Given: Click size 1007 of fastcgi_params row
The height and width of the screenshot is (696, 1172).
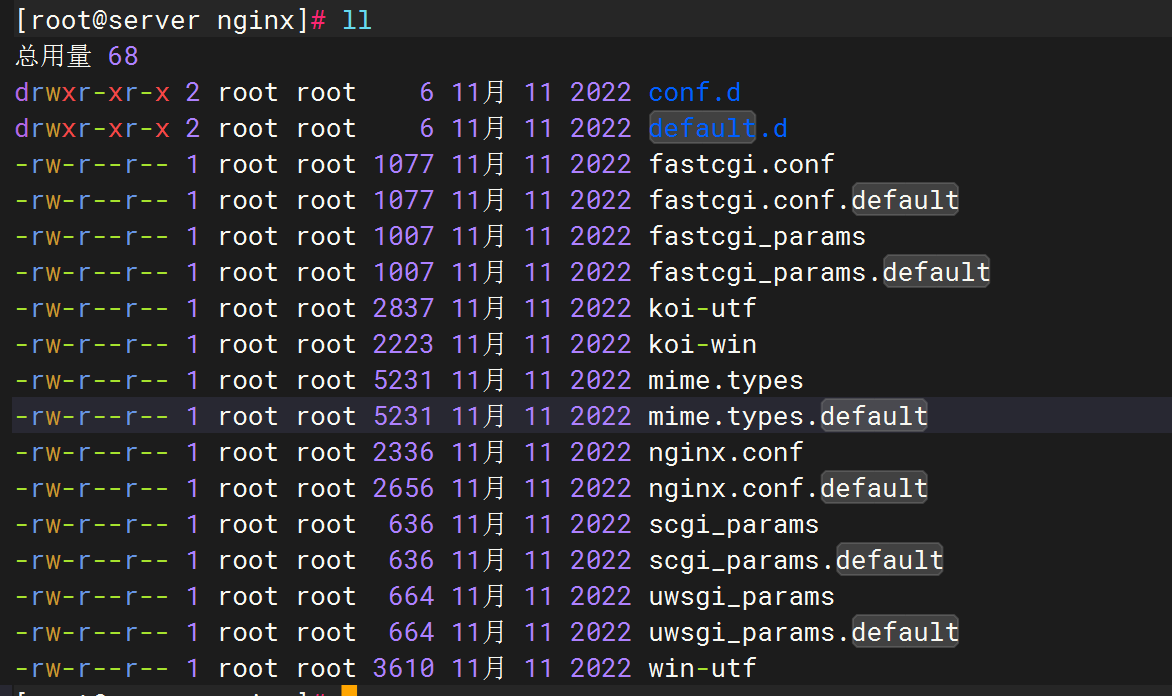Looking at the screenshot, I should click(x=403, y=236).
